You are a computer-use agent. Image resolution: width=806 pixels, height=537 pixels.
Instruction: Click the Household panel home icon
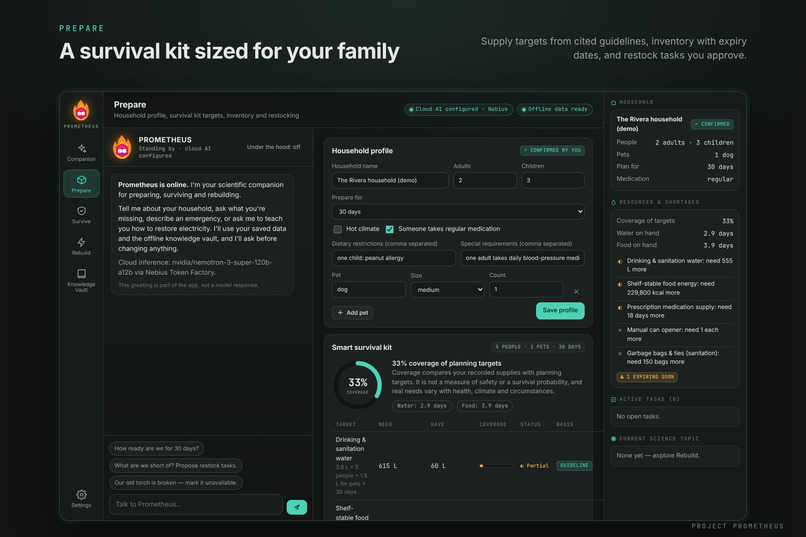[613, 102]
